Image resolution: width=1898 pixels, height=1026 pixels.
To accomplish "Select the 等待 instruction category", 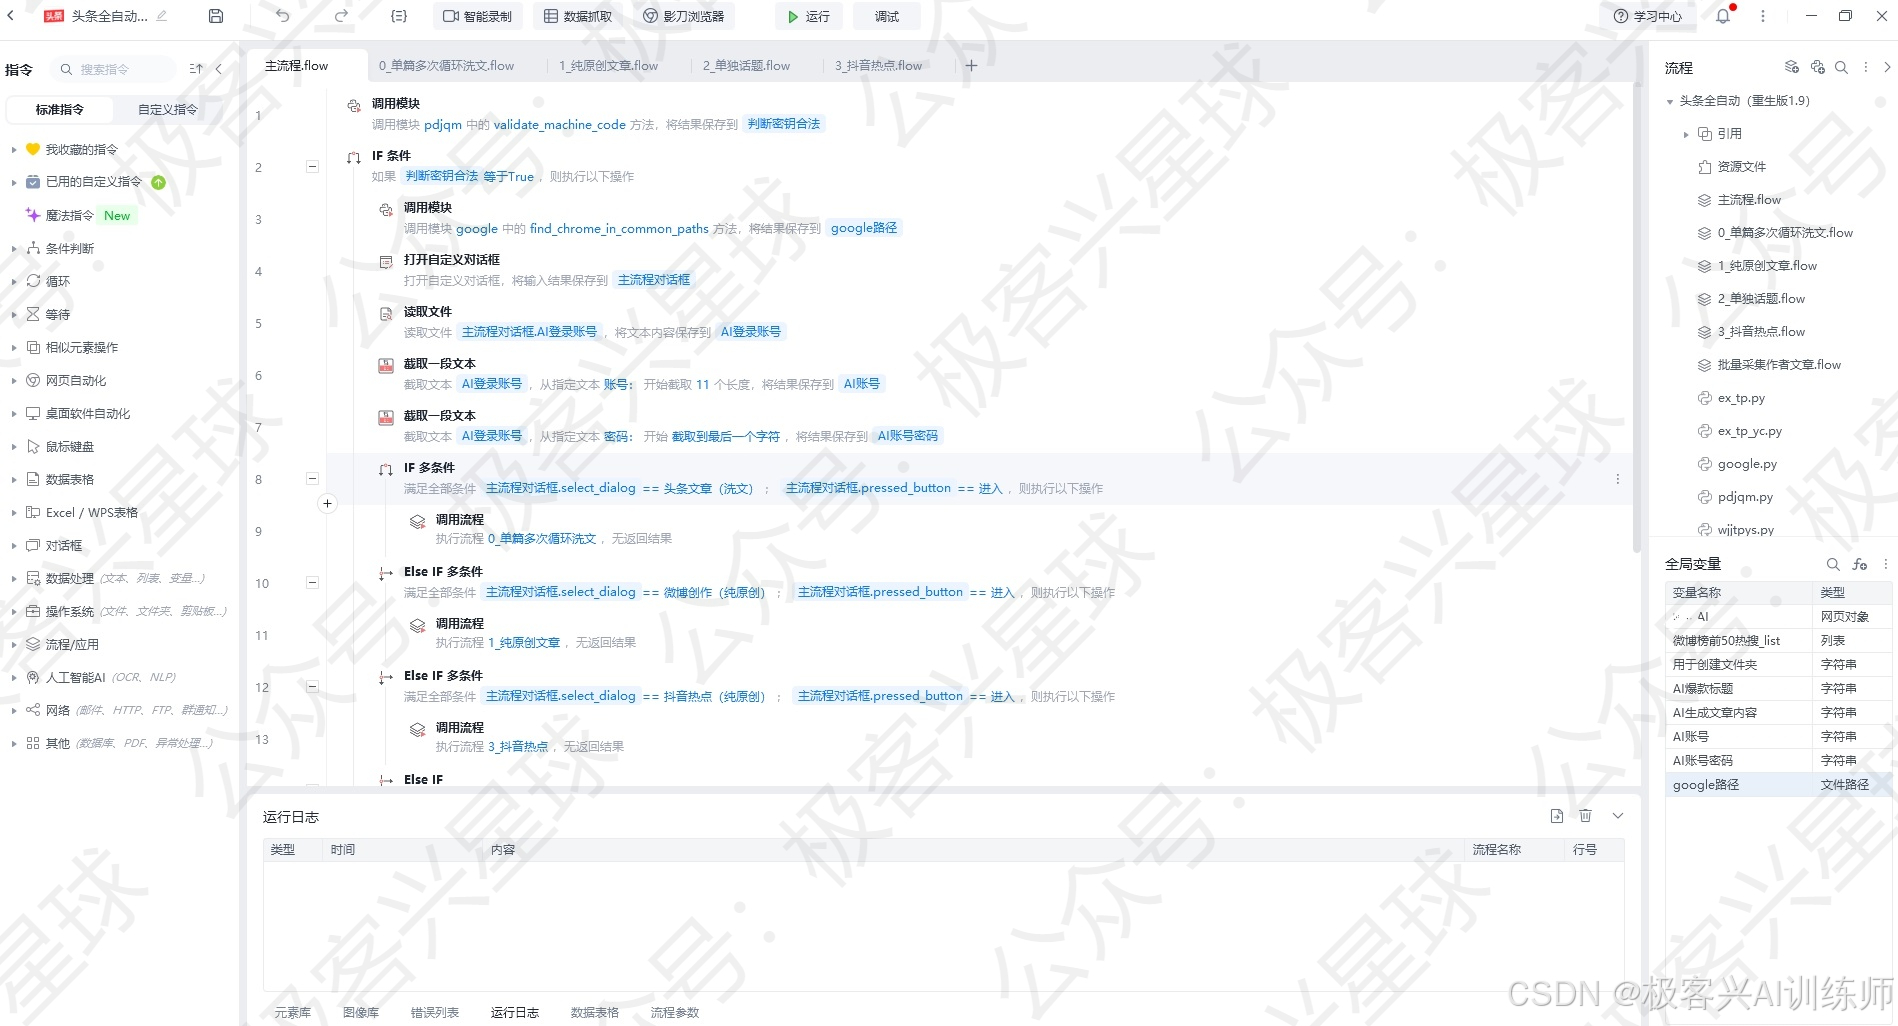I will 58,314.
